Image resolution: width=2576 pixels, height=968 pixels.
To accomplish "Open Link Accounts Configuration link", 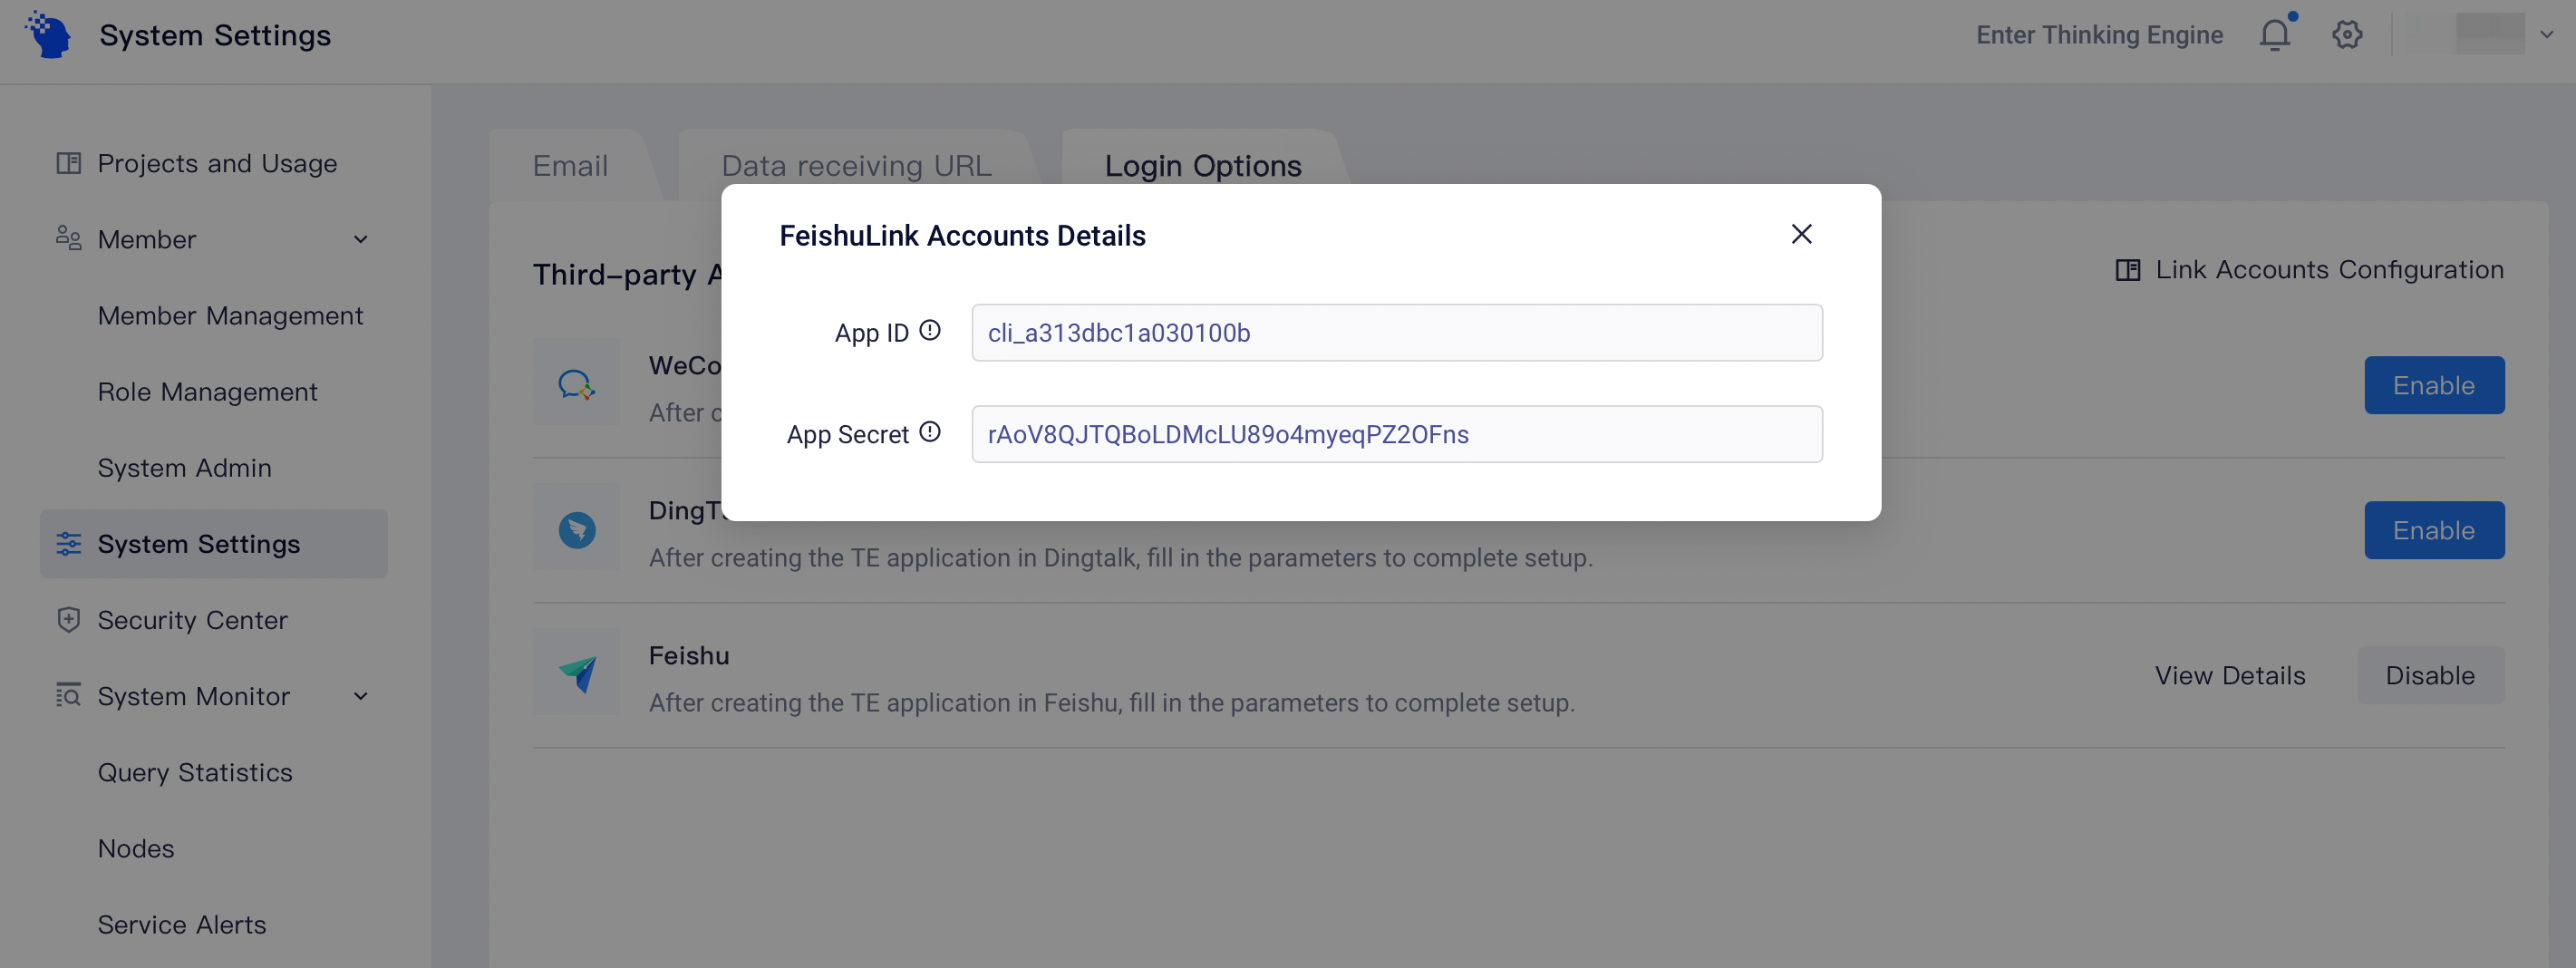I will tap(2309, 270).
